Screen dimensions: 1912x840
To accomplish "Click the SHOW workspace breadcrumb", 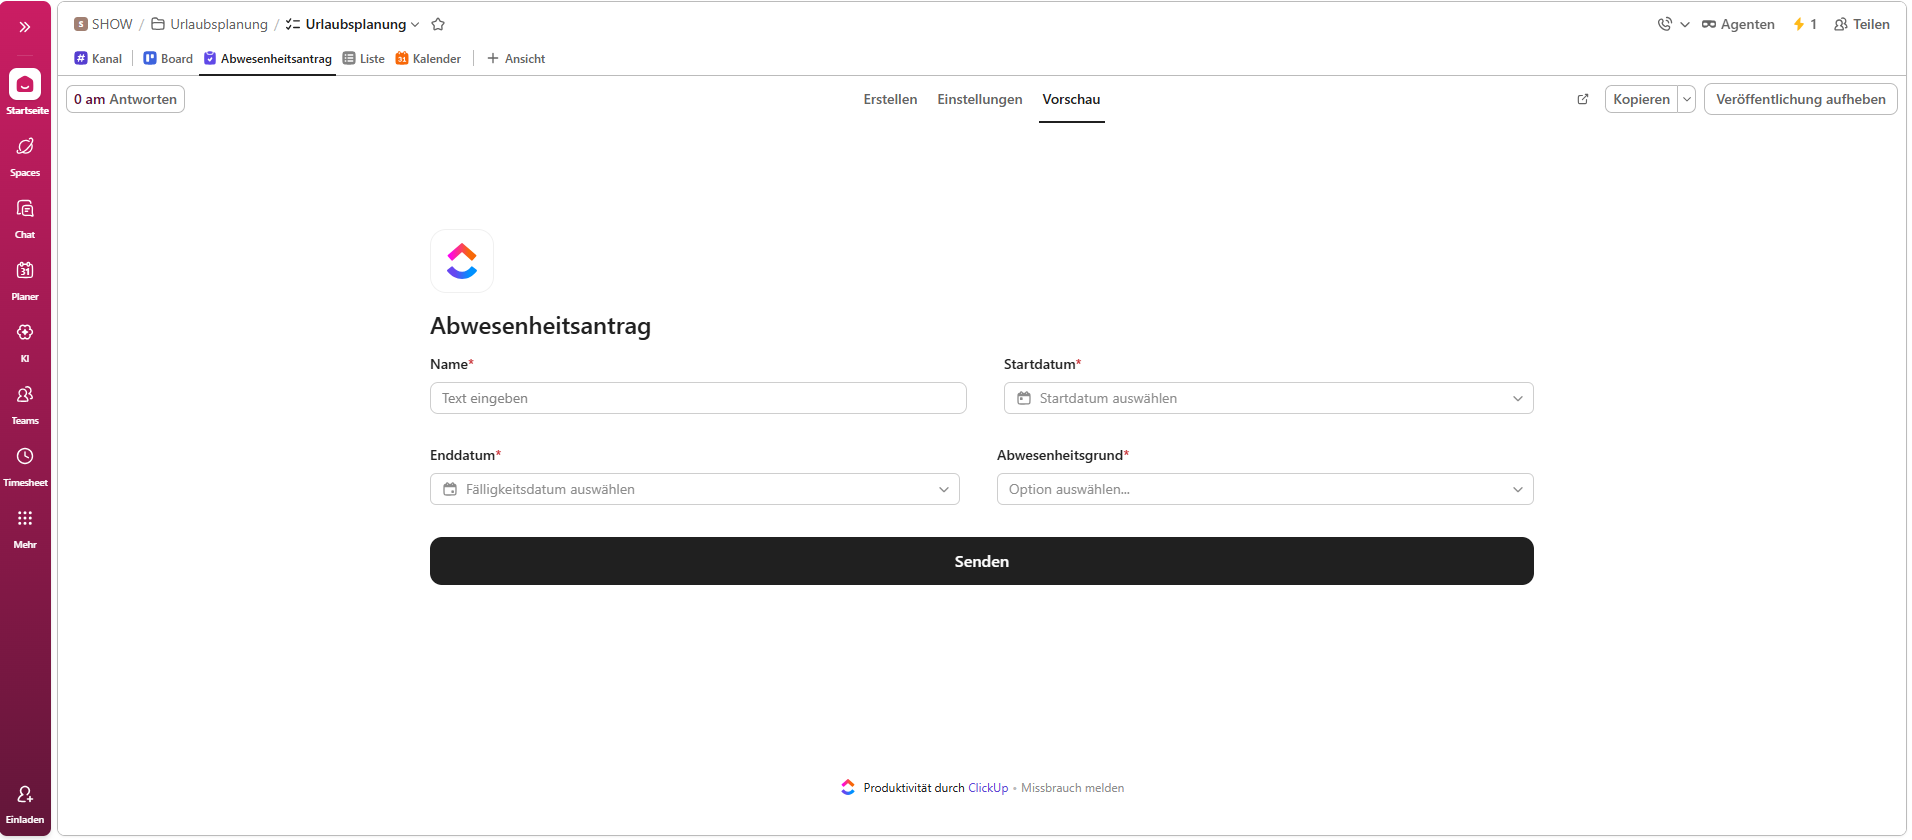I will tap(103, 24).
